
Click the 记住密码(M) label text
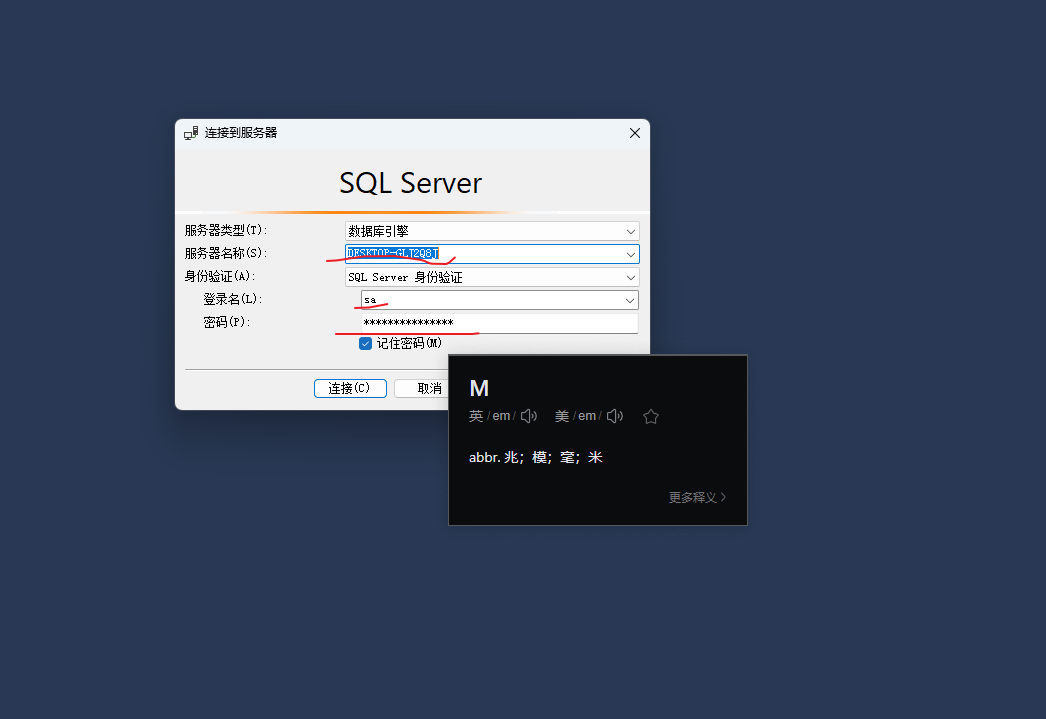point(409,343)
